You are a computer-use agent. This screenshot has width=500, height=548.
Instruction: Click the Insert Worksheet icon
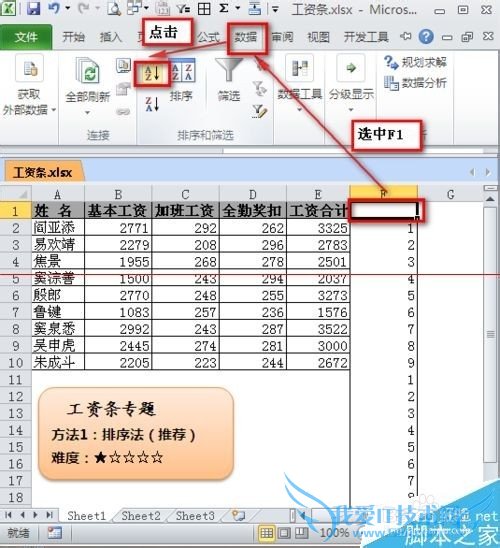[239, 515]
